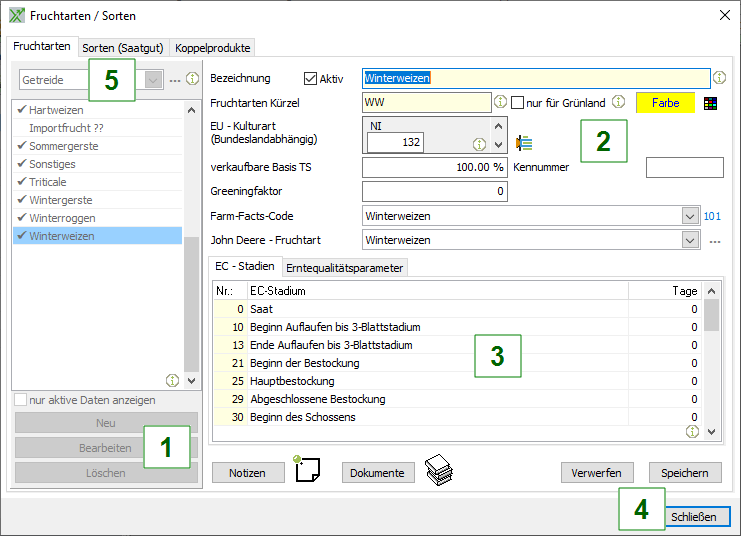
Task: Toggle the Aktiv checkbox
Action: pos(310,78)
